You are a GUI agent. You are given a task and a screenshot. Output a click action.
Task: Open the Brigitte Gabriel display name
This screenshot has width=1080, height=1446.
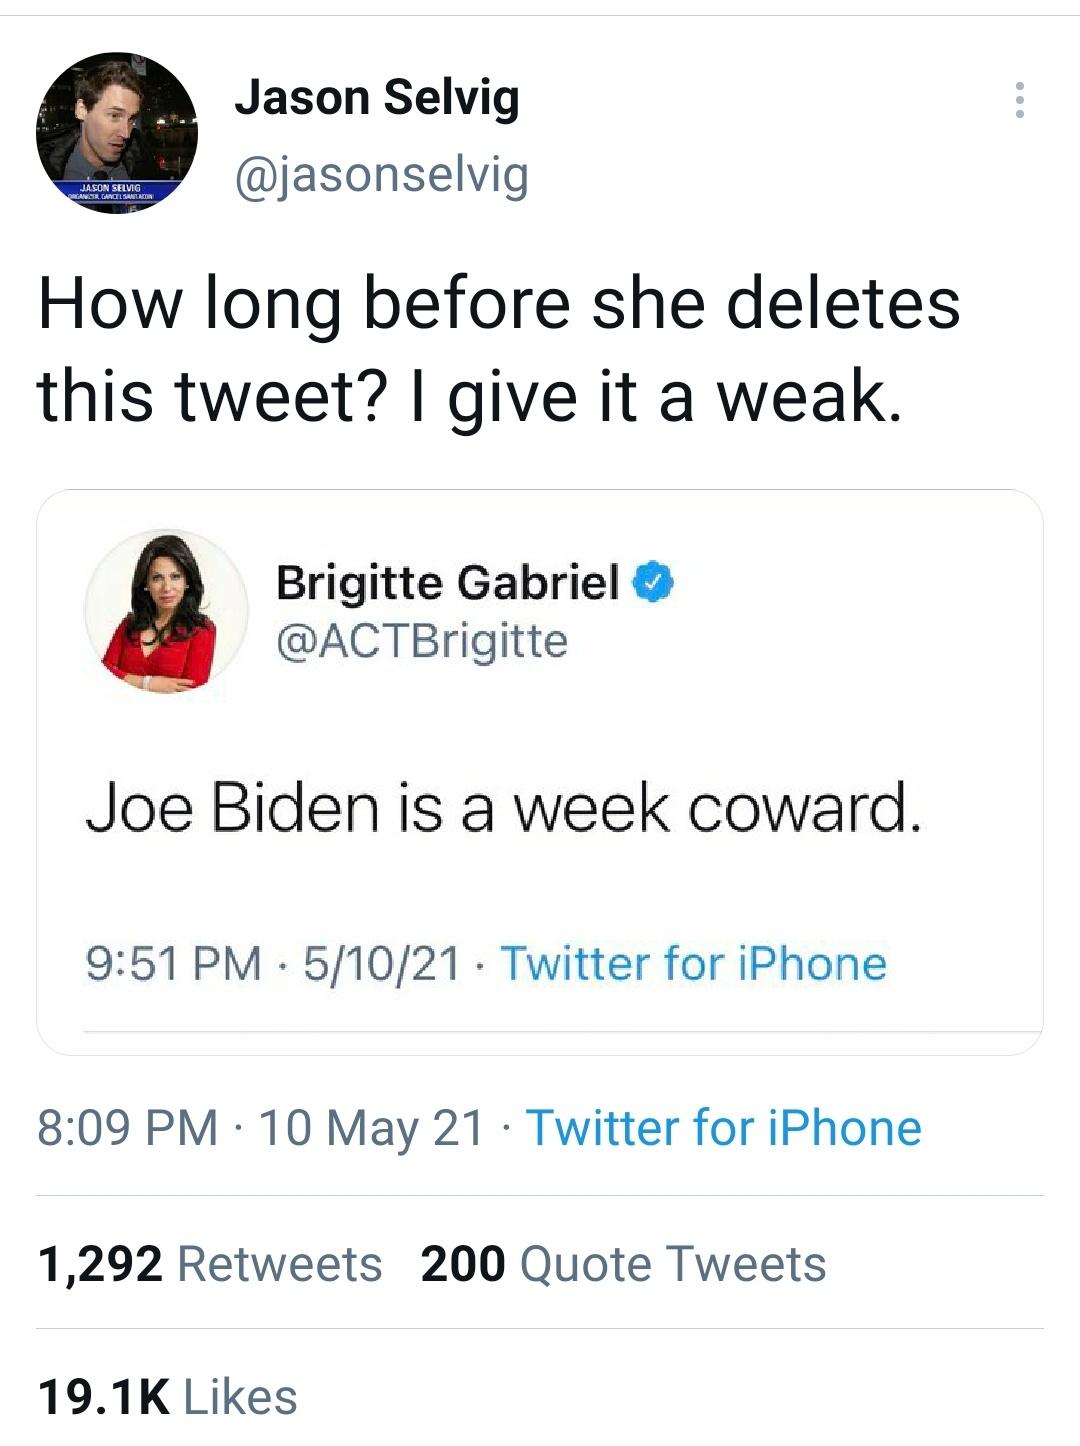pos(448,582)
